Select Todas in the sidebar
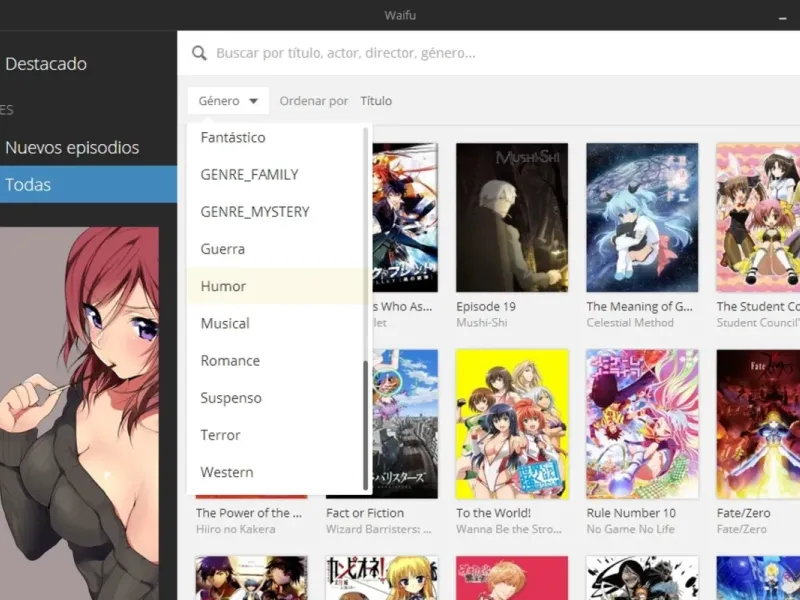Screen dimensions: 800x600 tap(88, 184)
